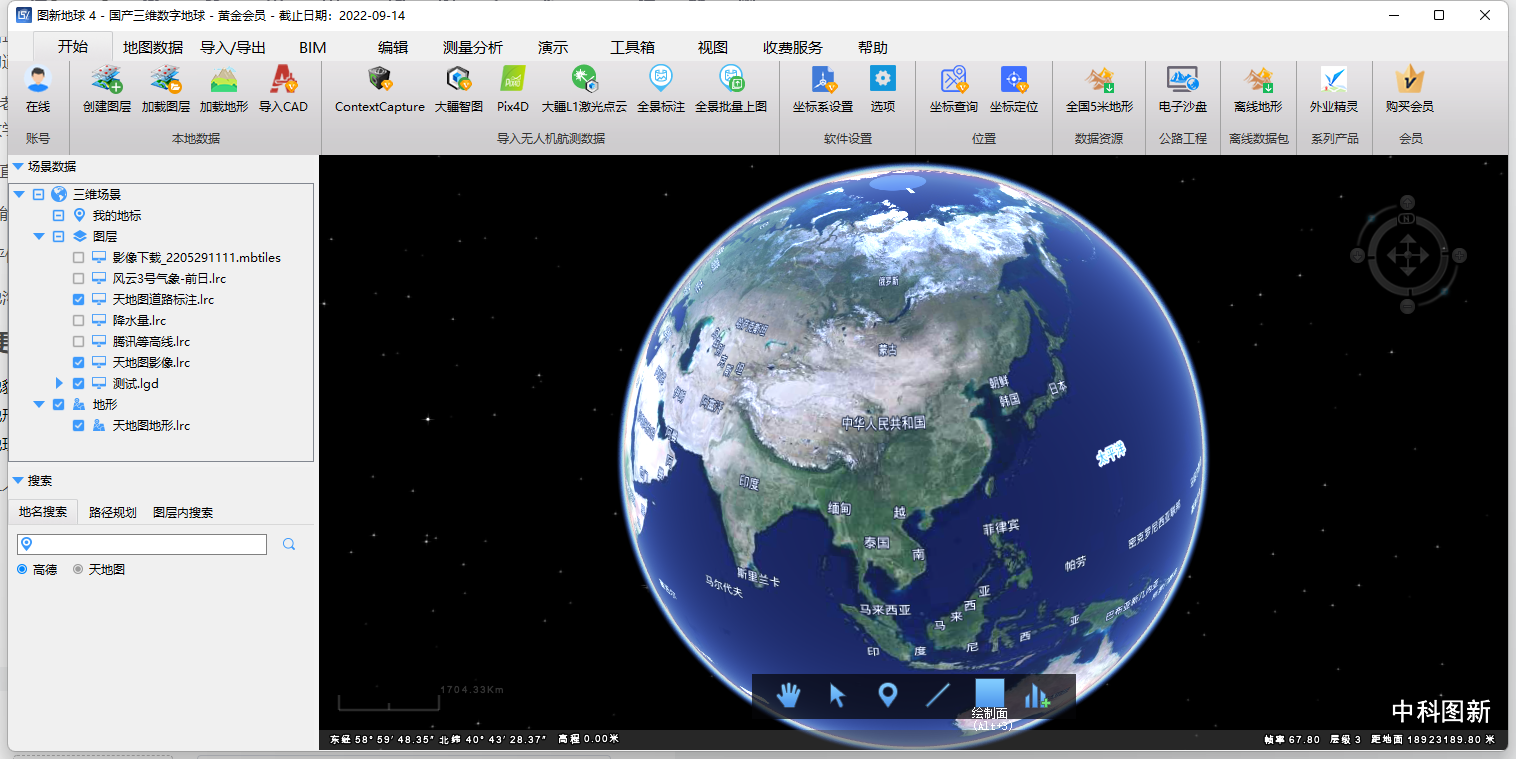Viewport: 1516px width, 759px height.
Task: Toggle the 测试.lgd checkbox
Action: [78, 384]
